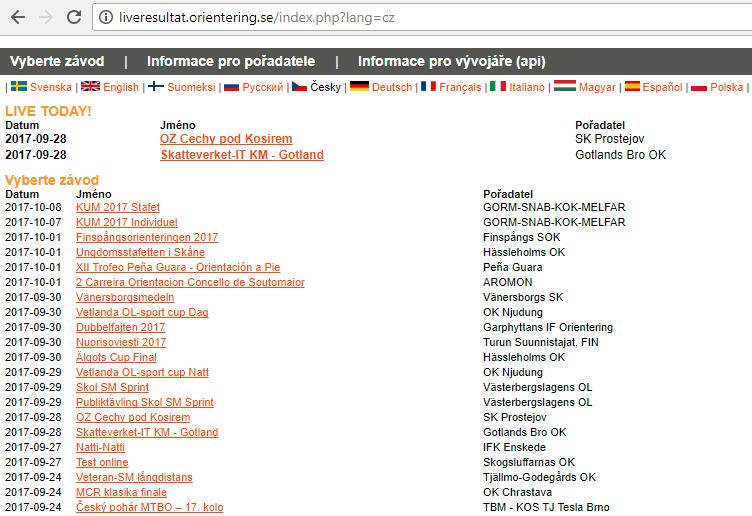Switch language to Suomeksi
Viewport: 752px width, 516px height.
(191, 87)
